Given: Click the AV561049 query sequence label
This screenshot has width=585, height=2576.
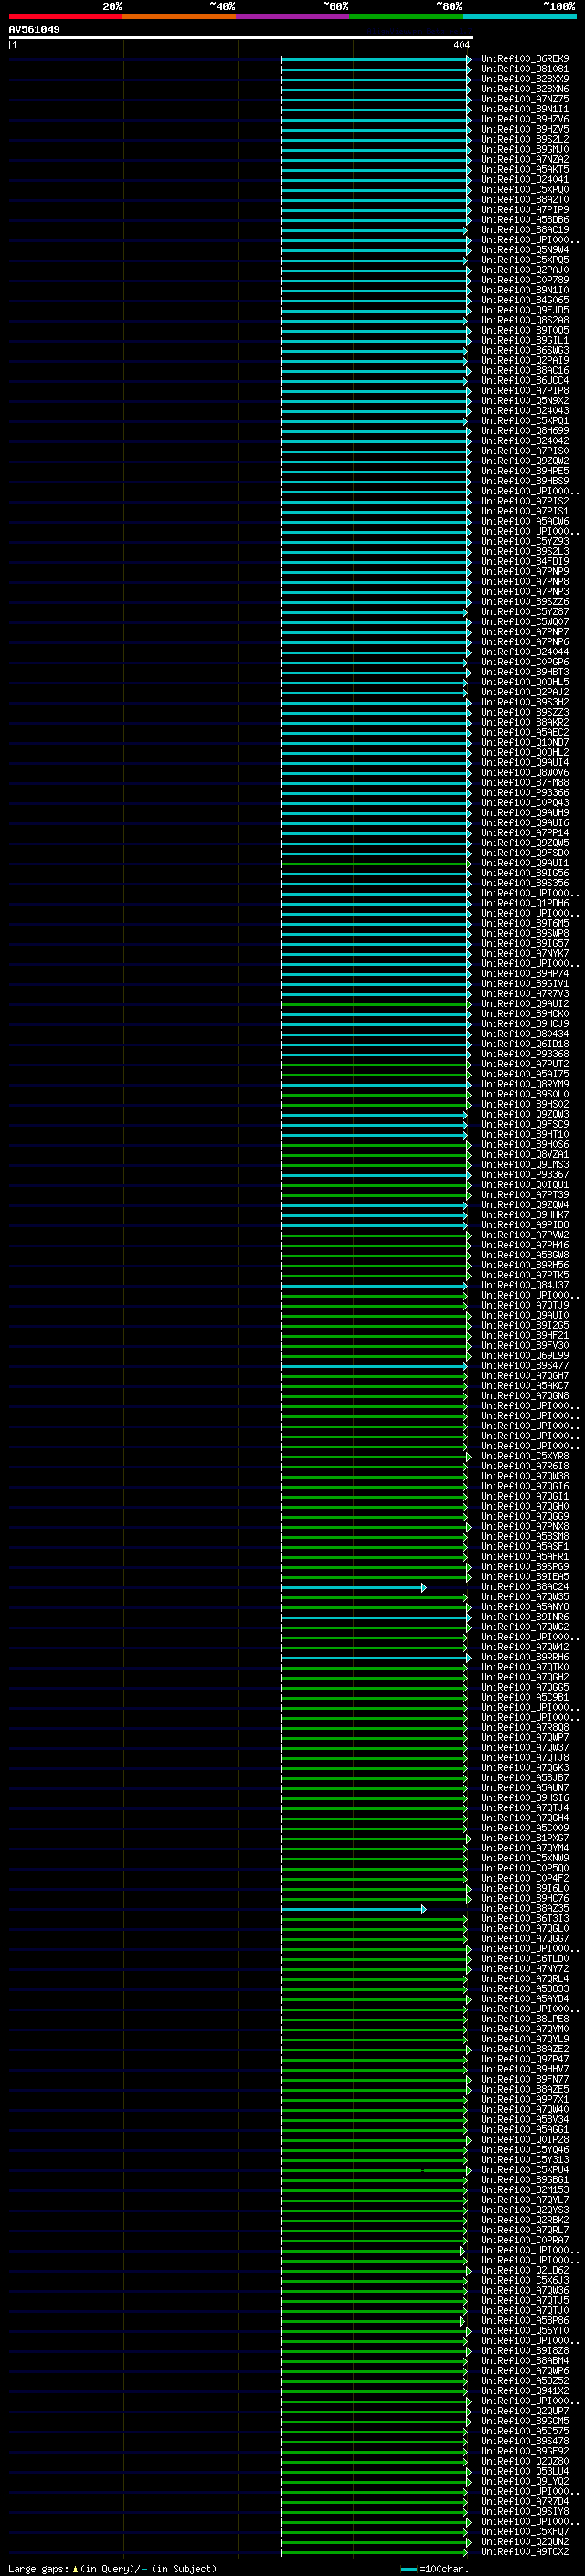Looking at the screenshot, I should (x=34, y=30).
